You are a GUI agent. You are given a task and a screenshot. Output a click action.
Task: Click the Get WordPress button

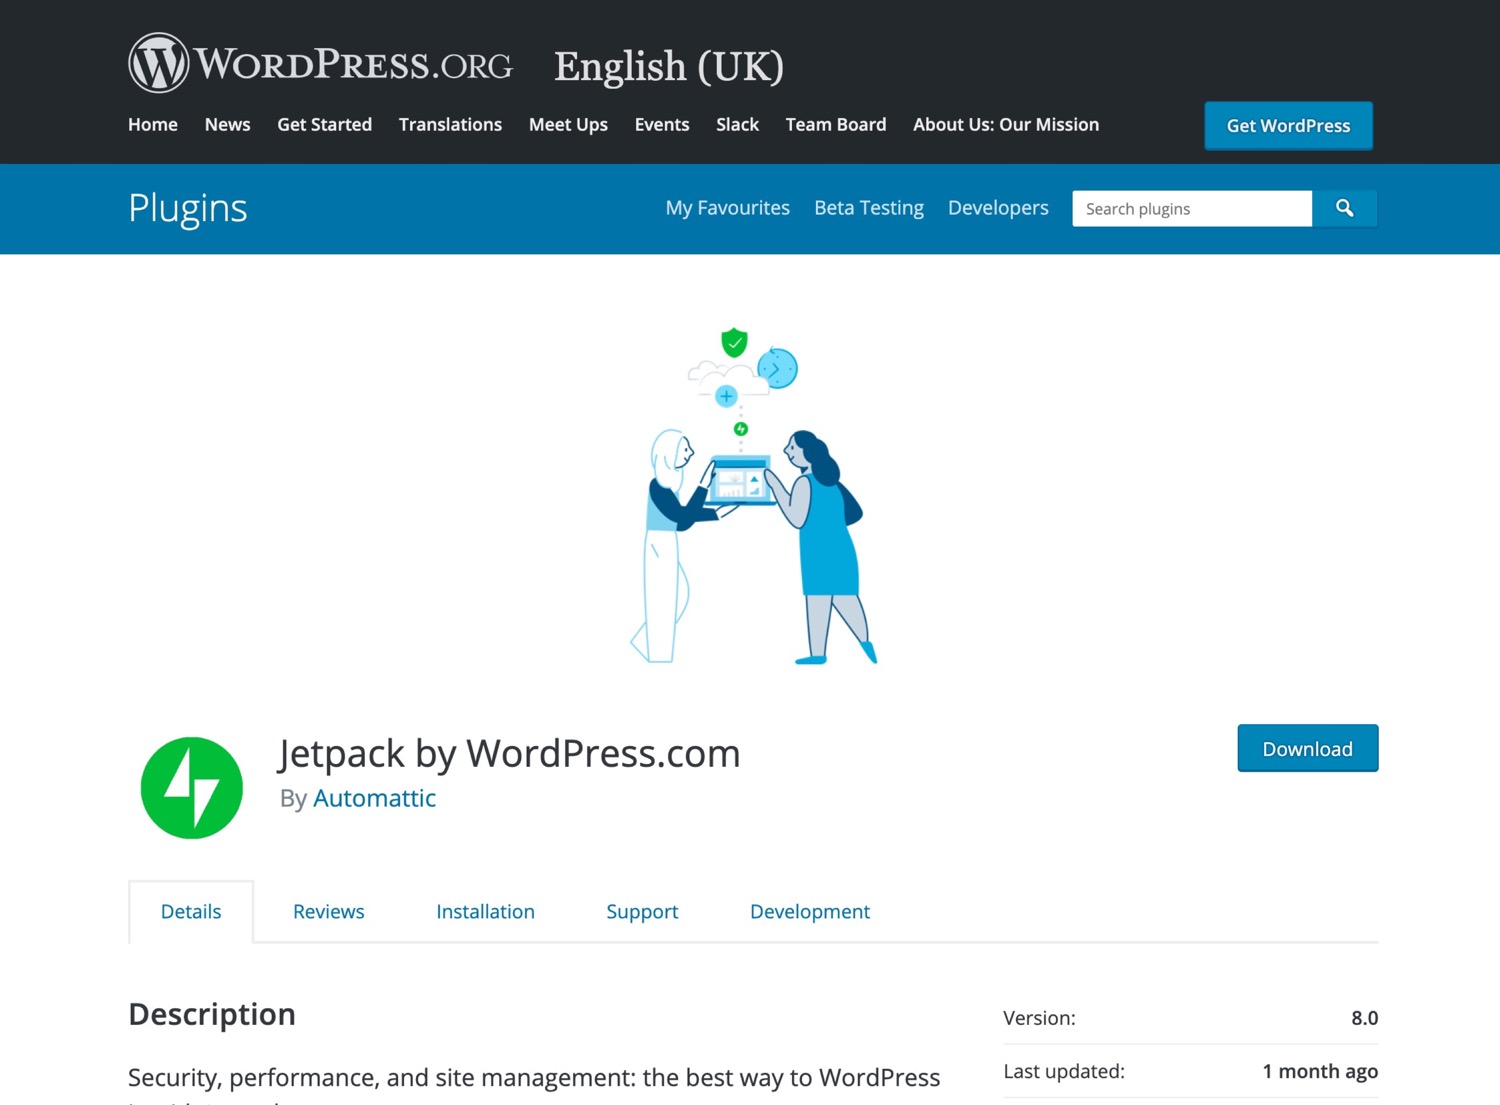coord(1288,125)
